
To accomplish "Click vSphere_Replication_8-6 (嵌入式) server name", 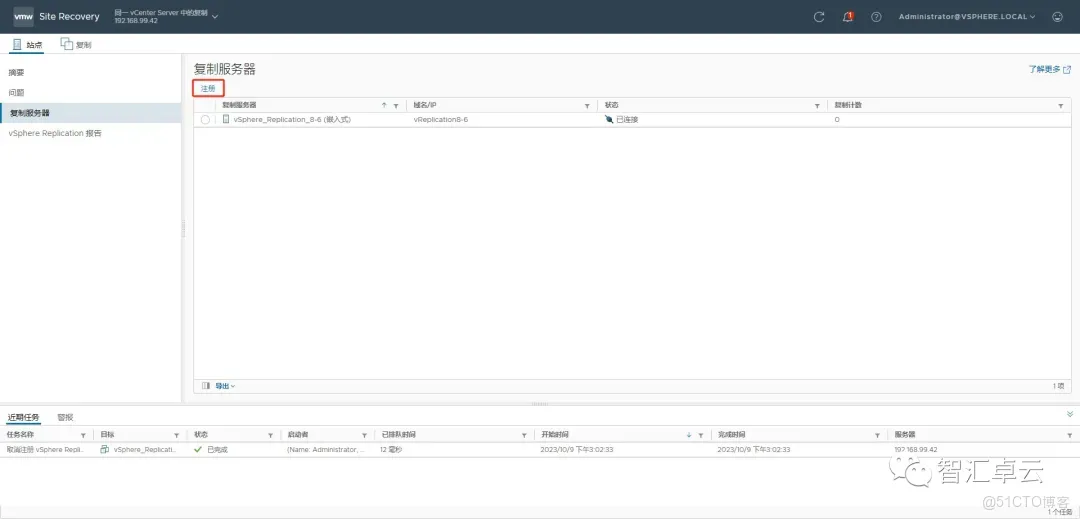I will point(292,120).
